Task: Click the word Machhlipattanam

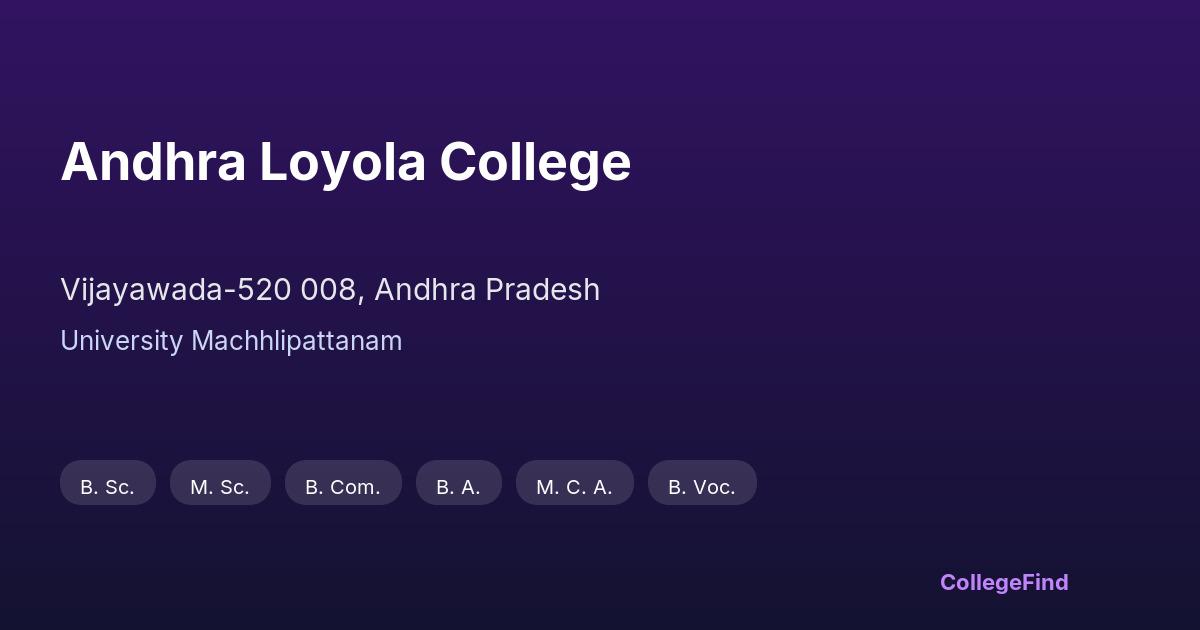Action: coord(297,341)
